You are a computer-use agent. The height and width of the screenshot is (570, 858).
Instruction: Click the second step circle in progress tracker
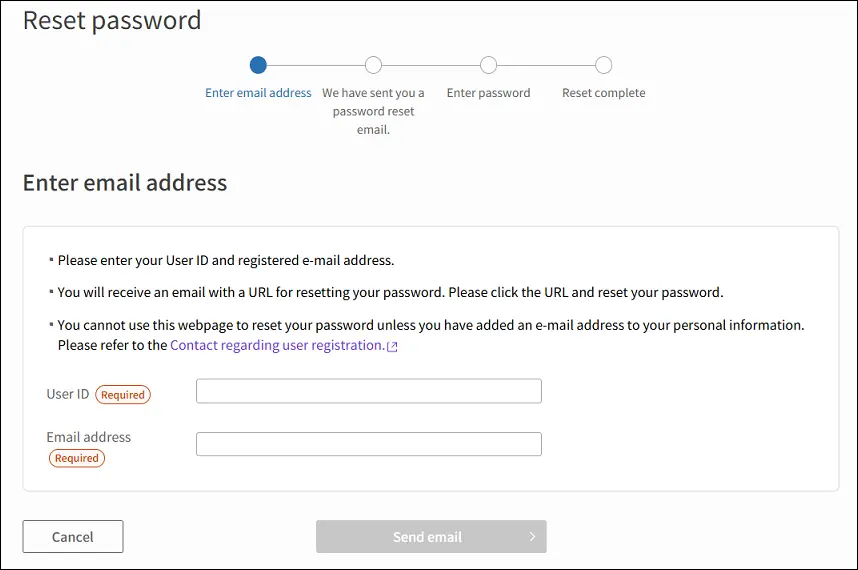pos(373,65)
